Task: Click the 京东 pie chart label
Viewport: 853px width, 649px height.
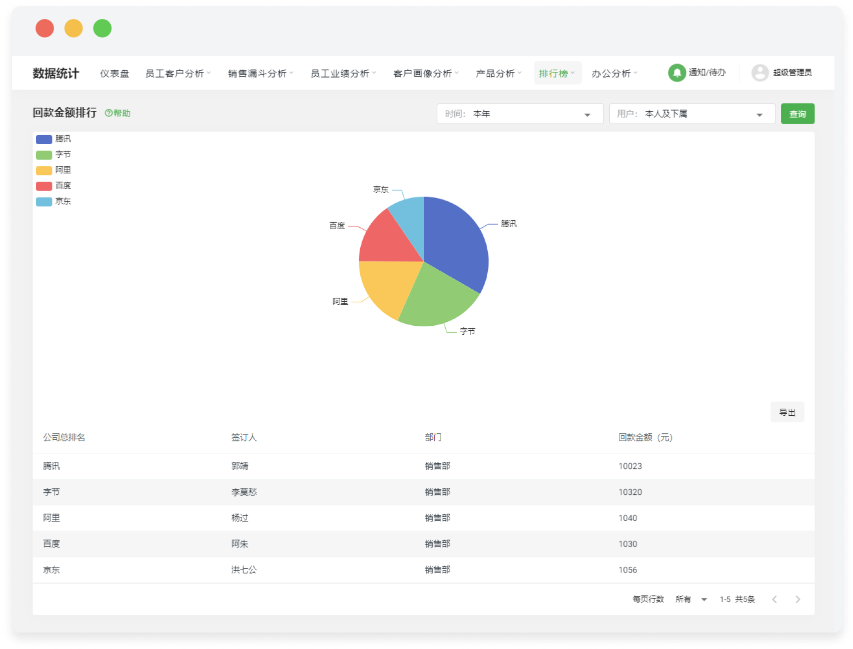Action: tap(381, 189)
